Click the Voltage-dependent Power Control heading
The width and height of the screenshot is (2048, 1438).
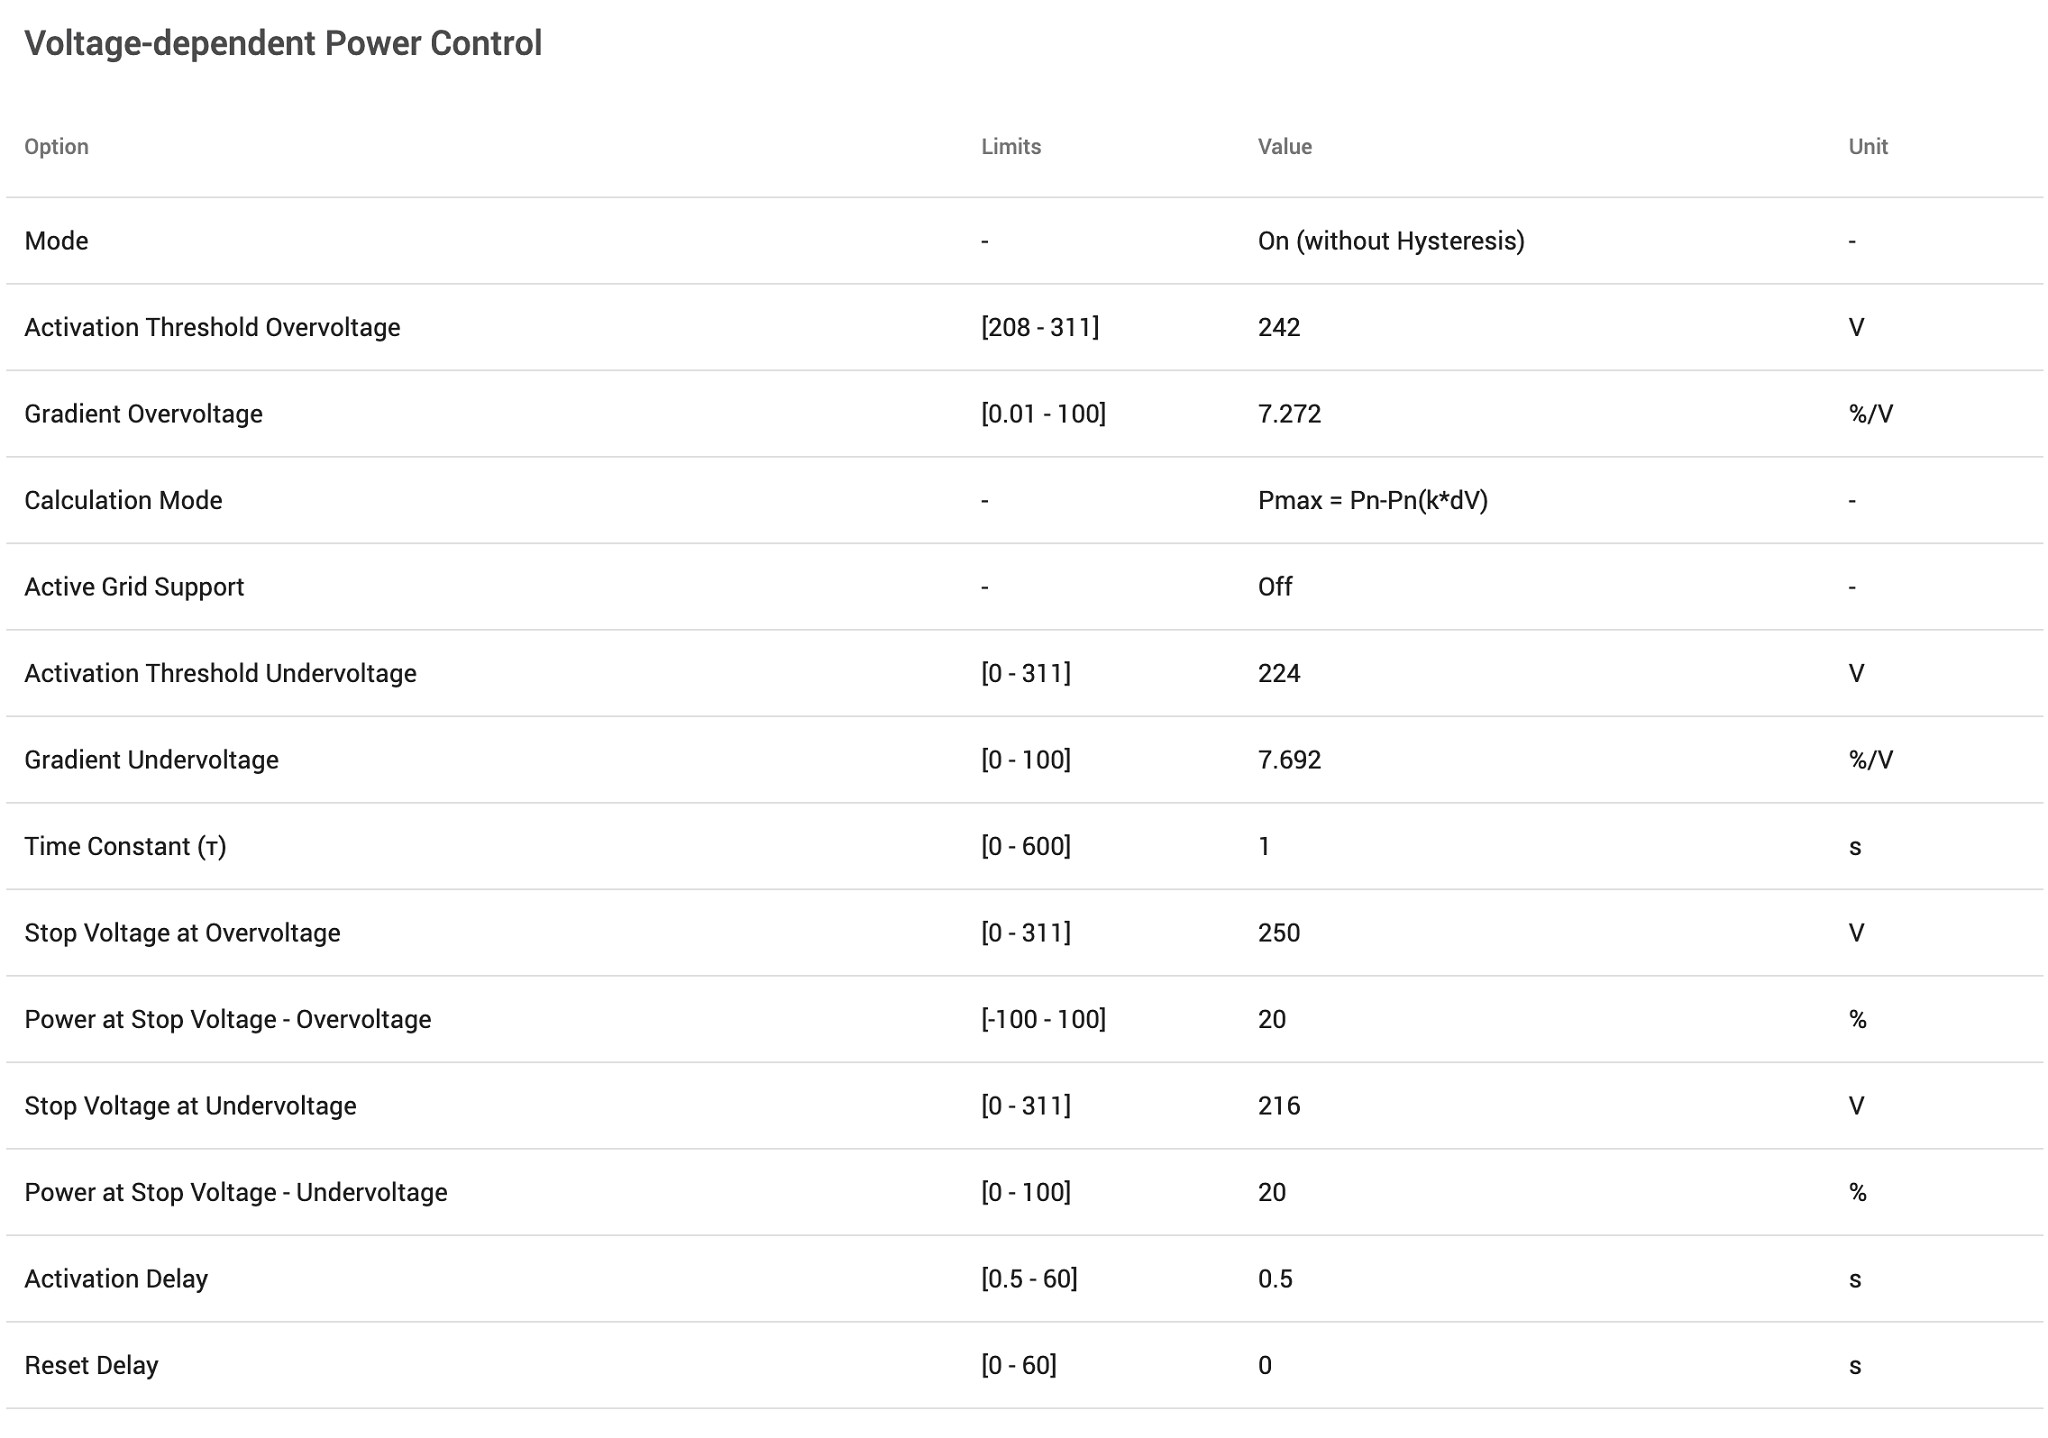click(x=283, y=44)
